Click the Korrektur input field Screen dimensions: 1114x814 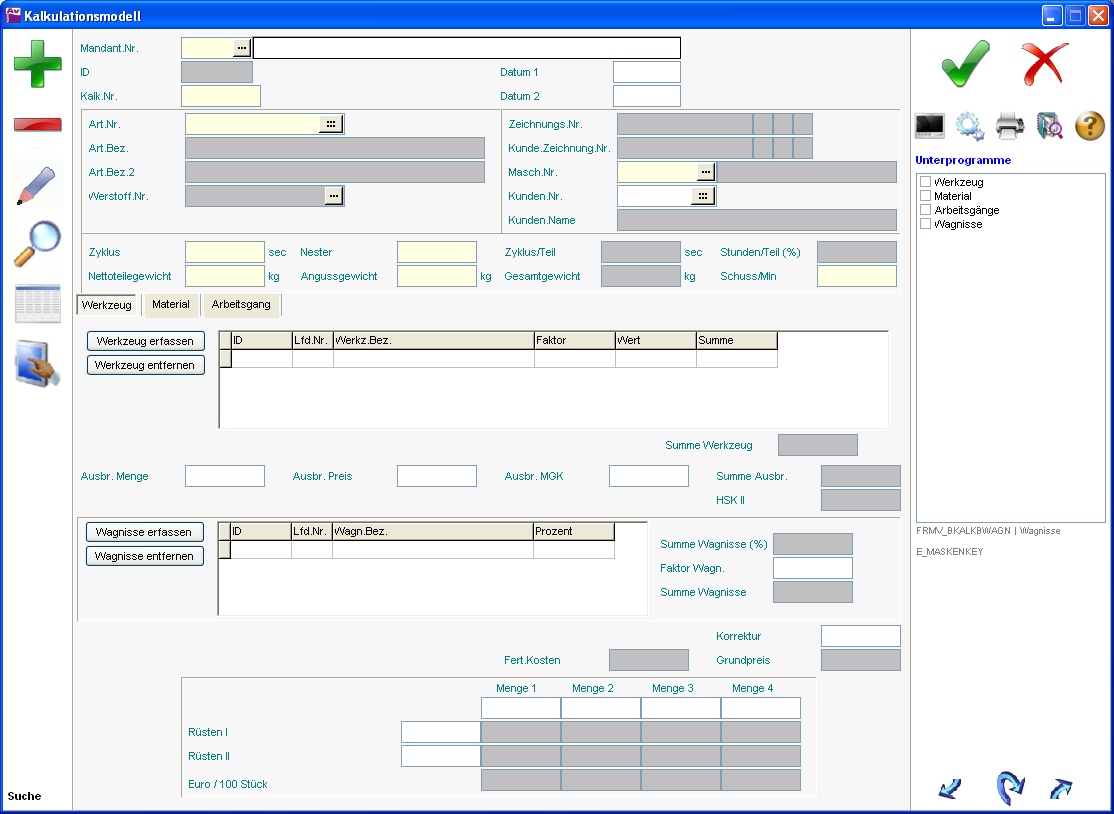(860, 636)
